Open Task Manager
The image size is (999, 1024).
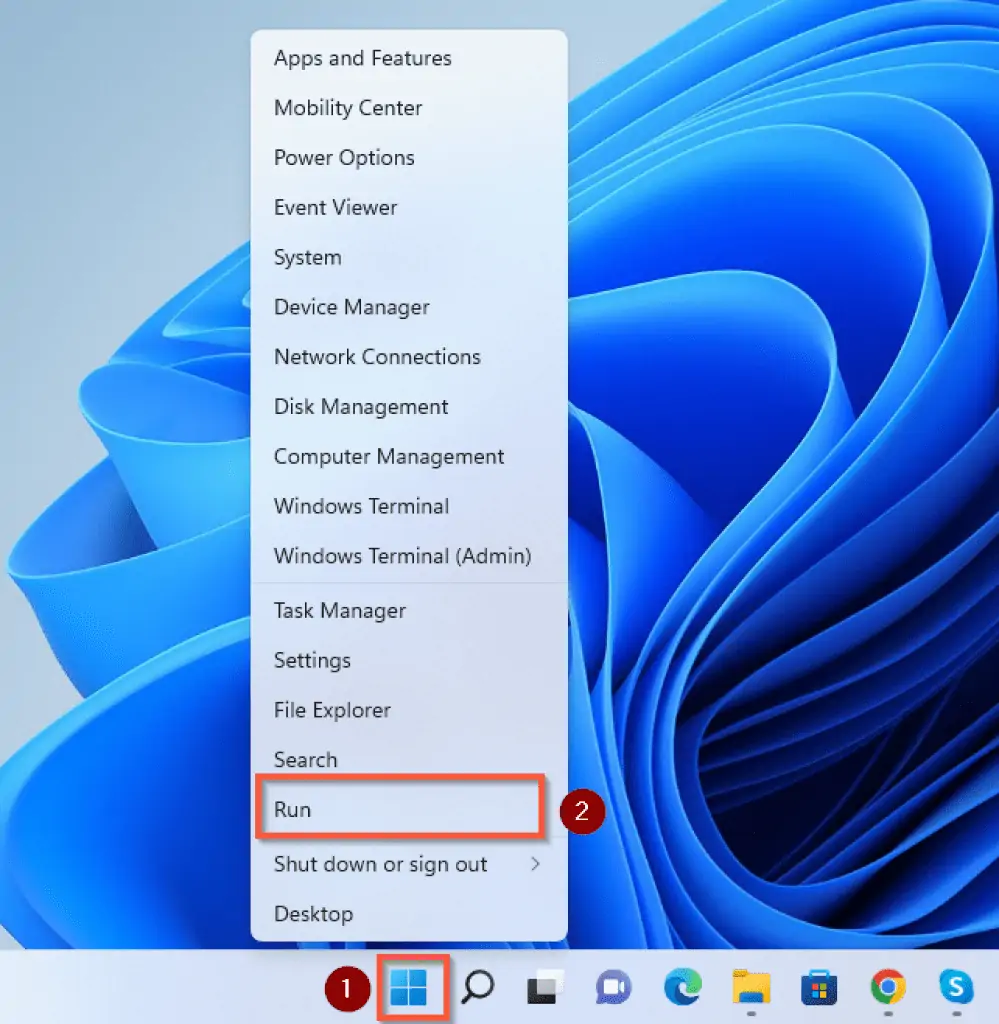coord(409,611)
